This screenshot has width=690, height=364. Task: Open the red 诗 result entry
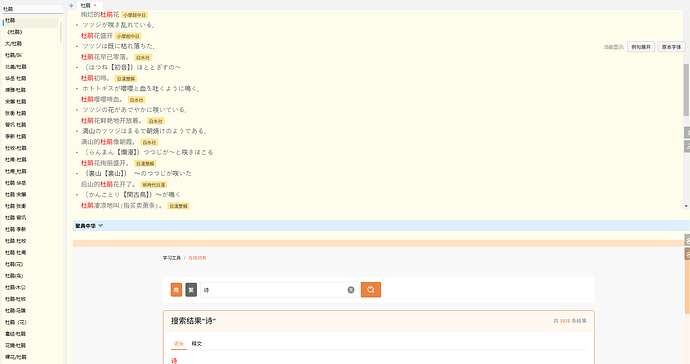[x=174, y=360]
